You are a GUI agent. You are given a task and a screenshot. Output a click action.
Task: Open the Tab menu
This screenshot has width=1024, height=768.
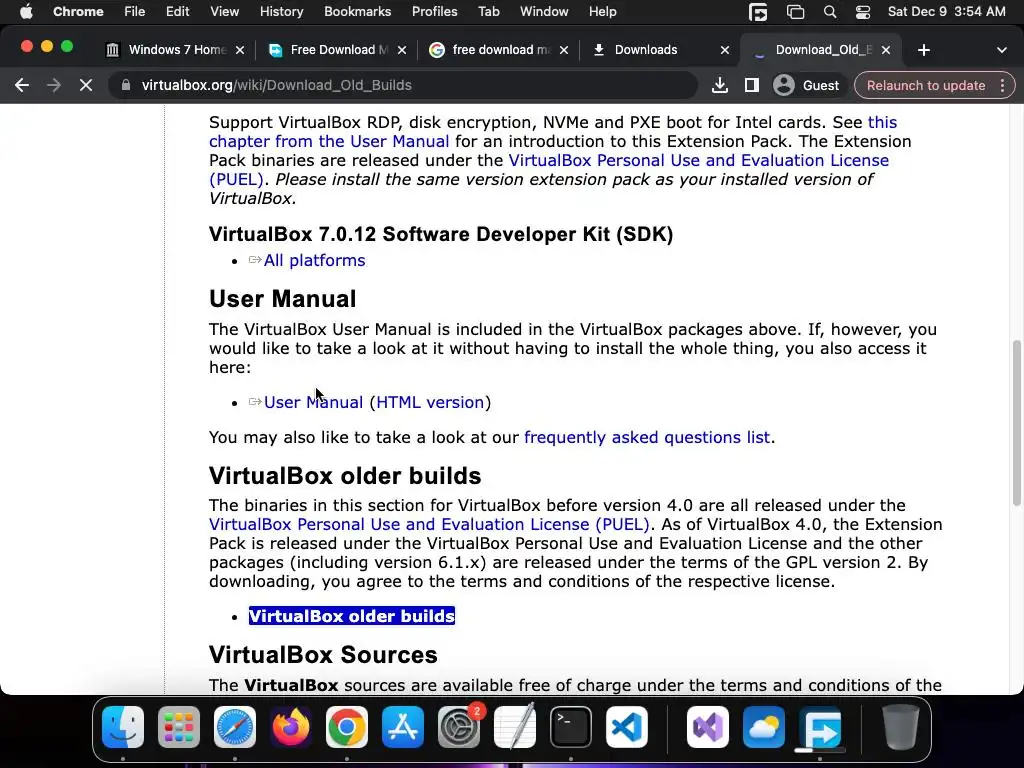(488, 12)
